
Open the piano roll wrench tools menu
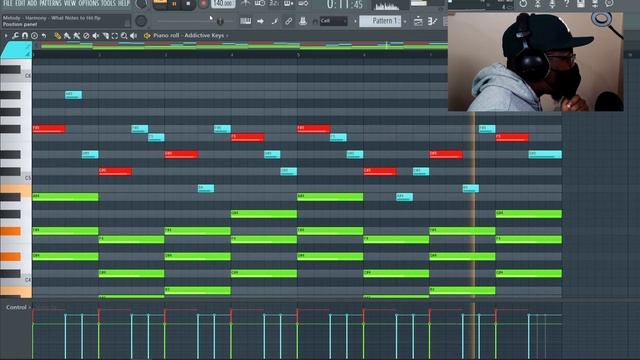tap(16, 36)
